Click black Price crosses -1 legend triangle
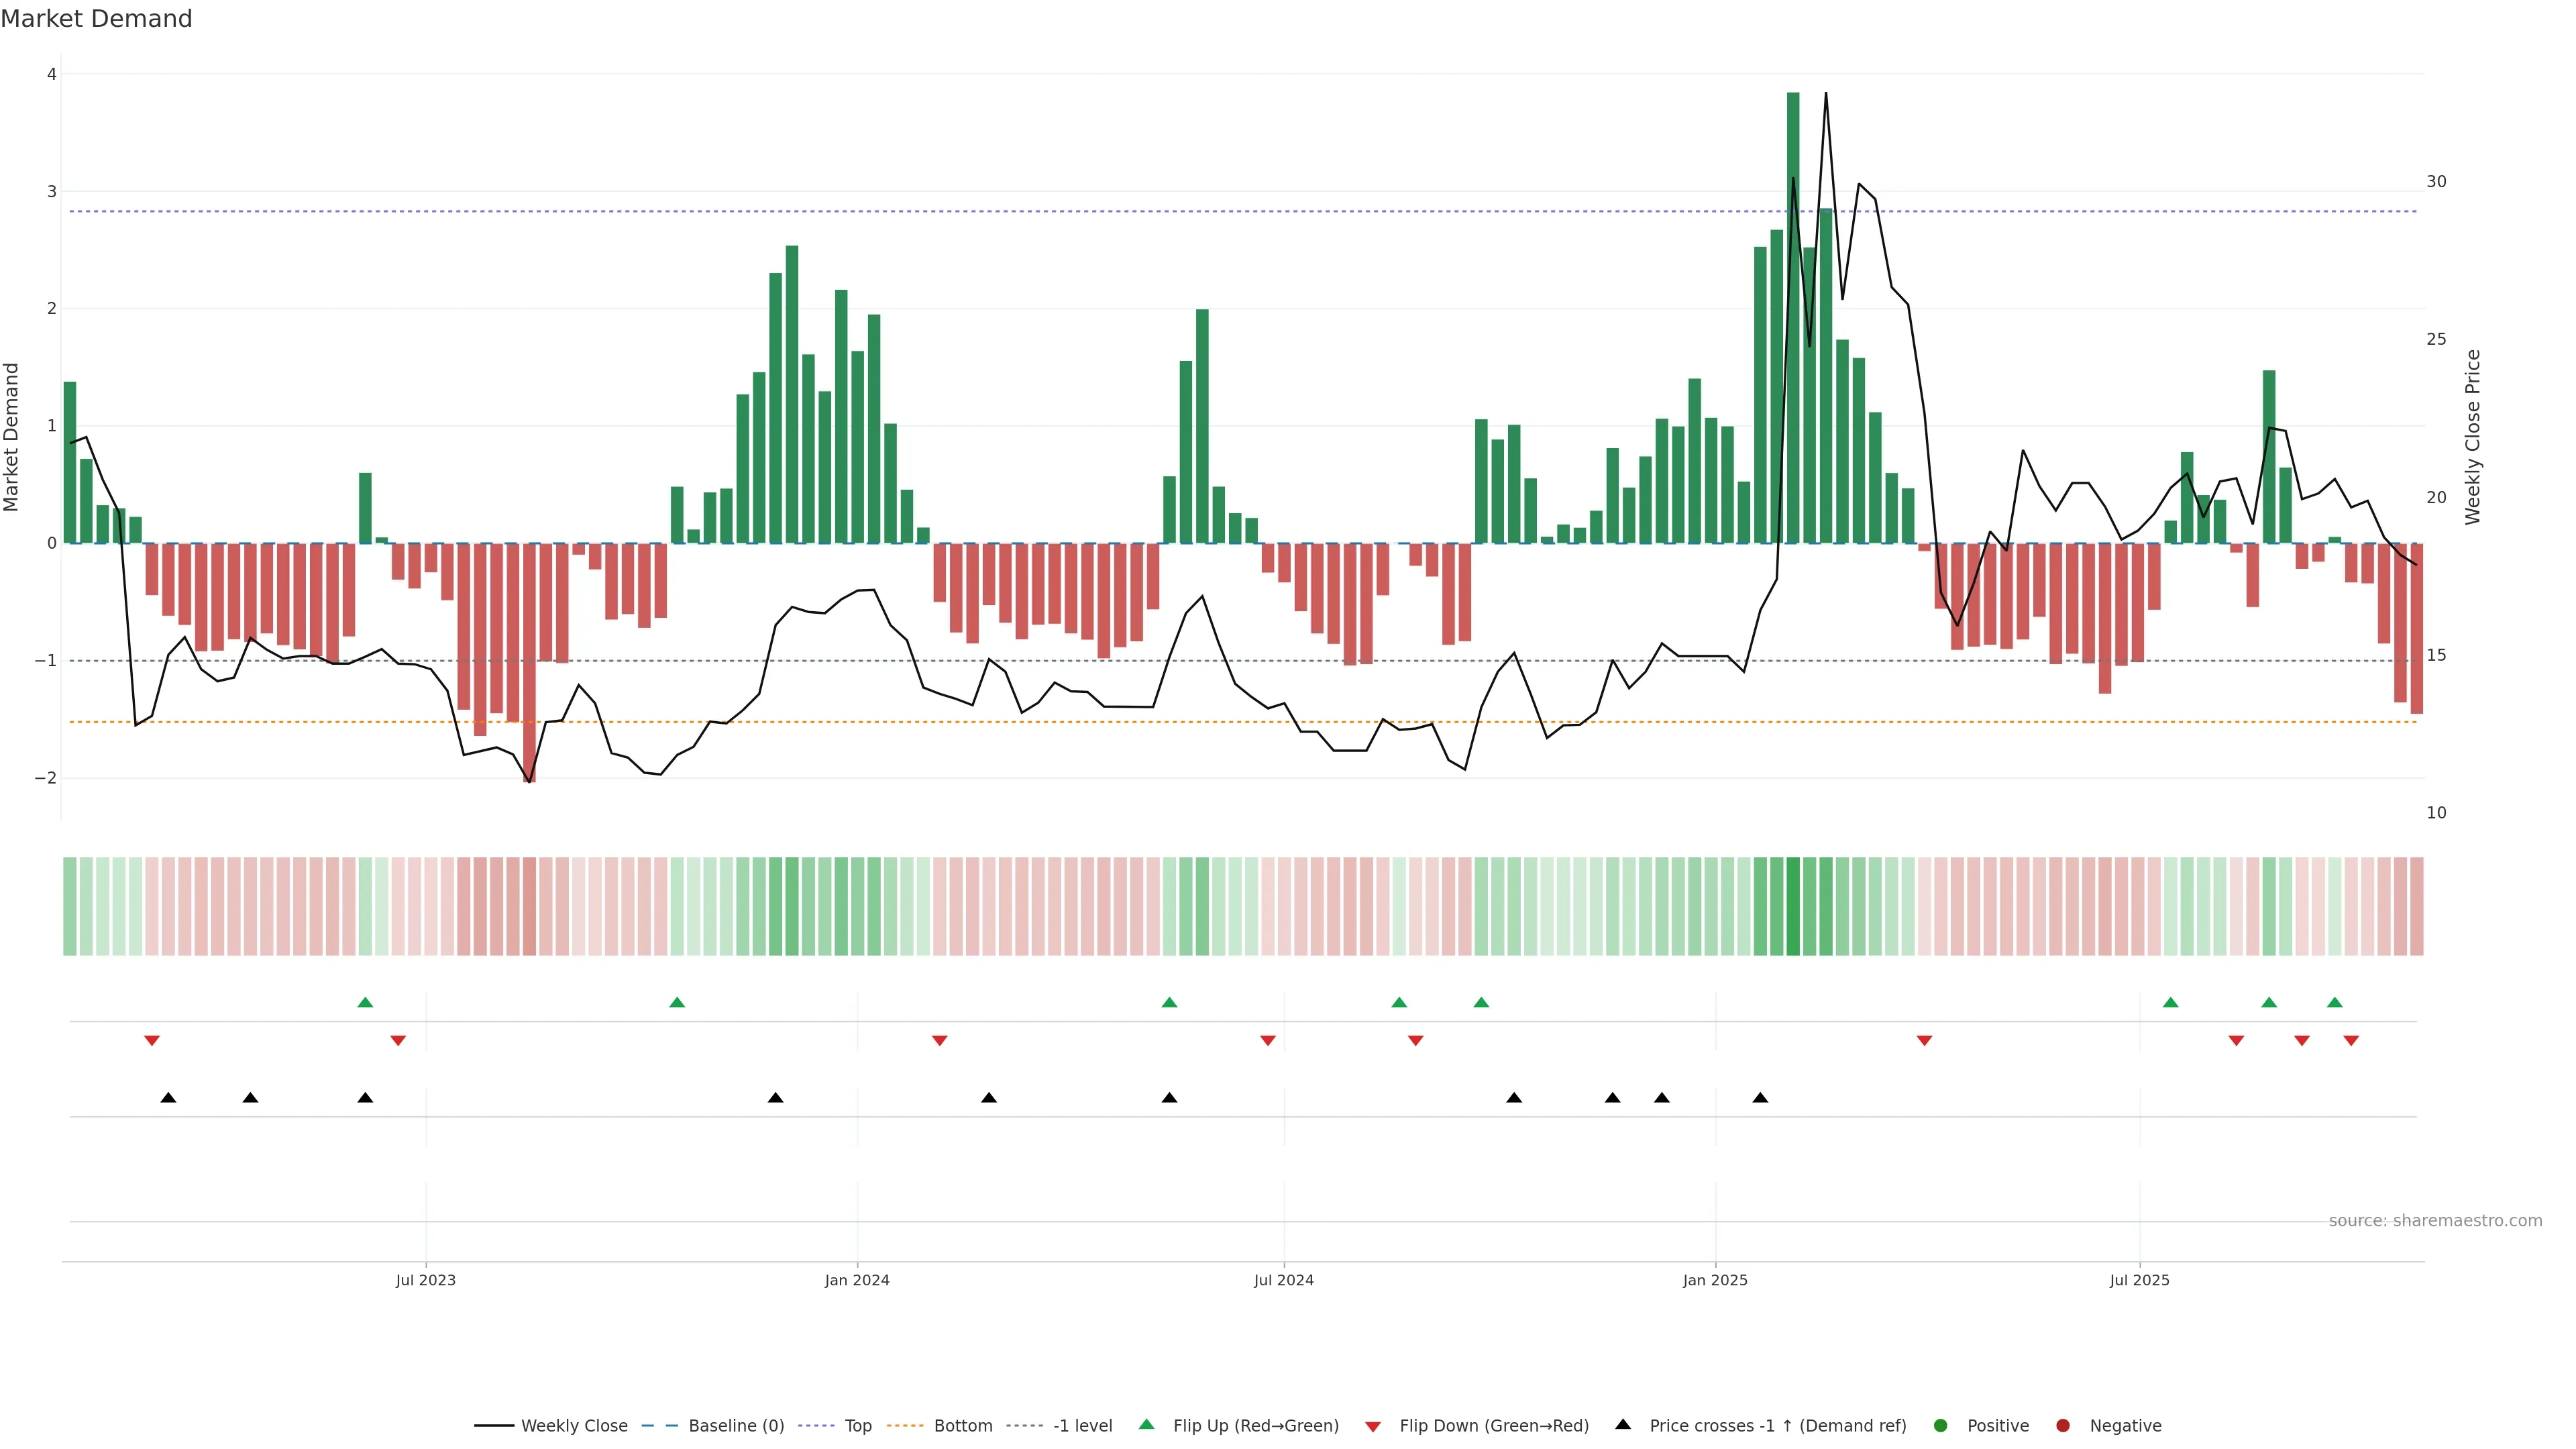This screenshot has width=2576, height=1449. [x=1623, y=1425]
